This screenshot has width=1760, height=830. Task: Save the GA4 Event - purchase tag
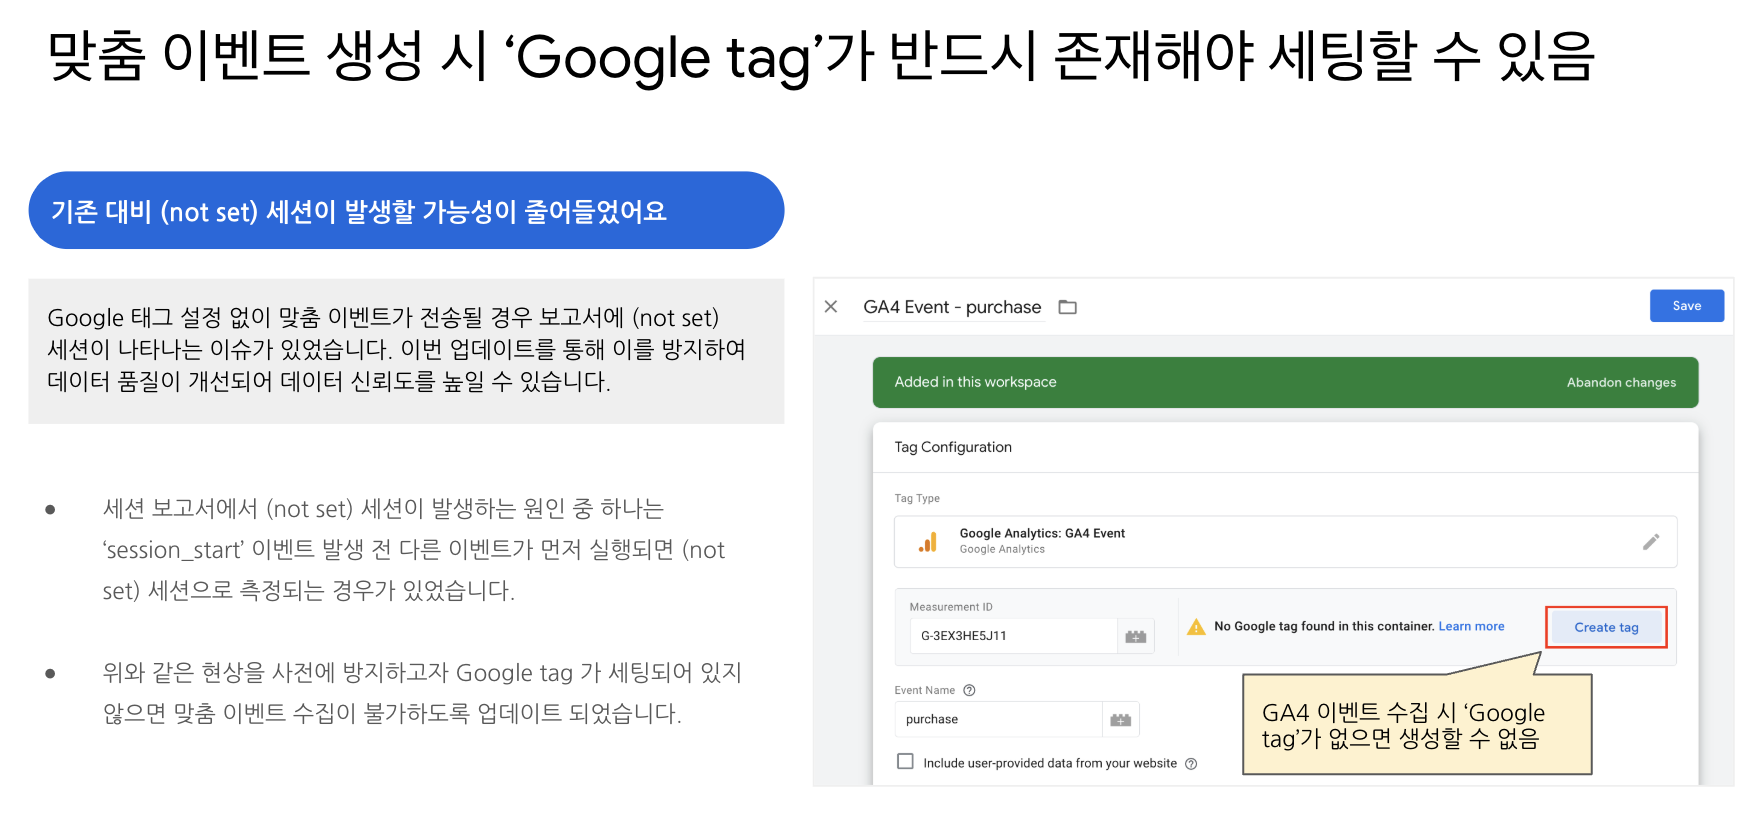click(1686, 306)
